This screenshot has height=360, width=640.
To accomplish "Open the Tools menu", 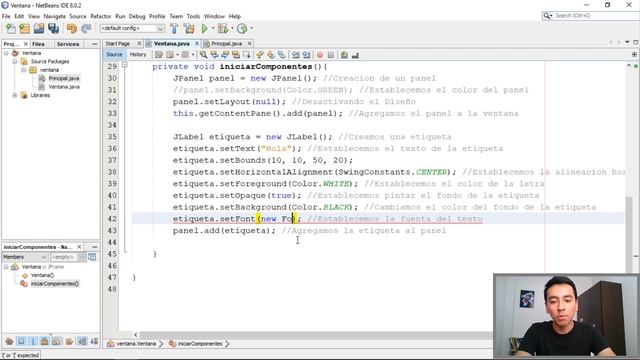I will click(x=193, y=16).
